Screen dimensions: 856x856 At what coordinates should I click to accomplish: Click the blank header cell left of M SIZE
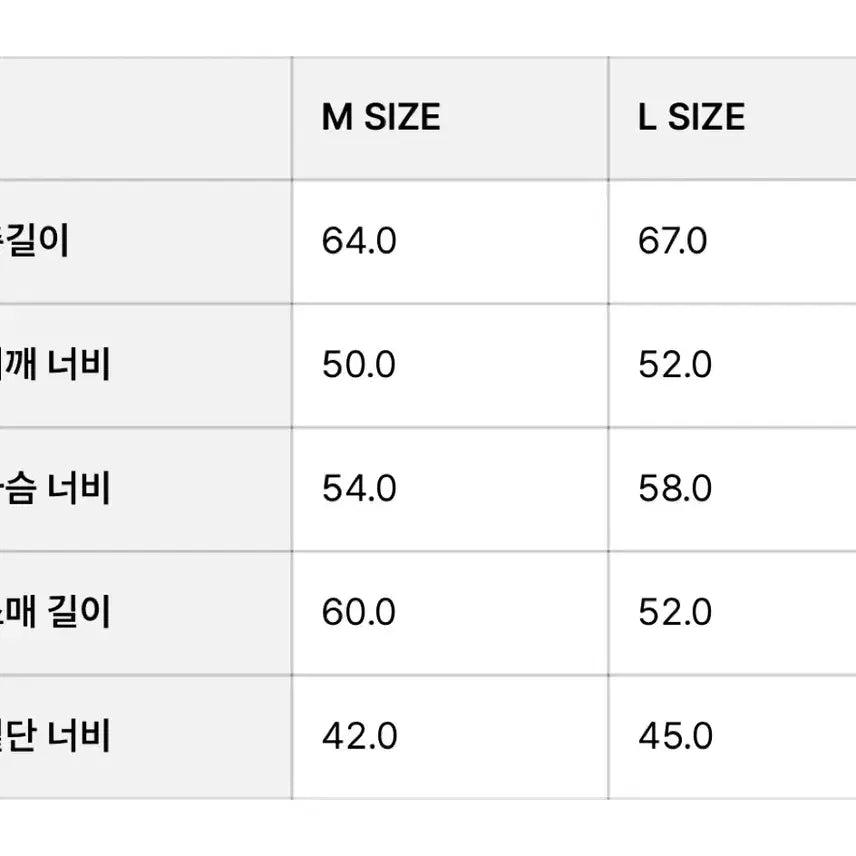(145, 118)
